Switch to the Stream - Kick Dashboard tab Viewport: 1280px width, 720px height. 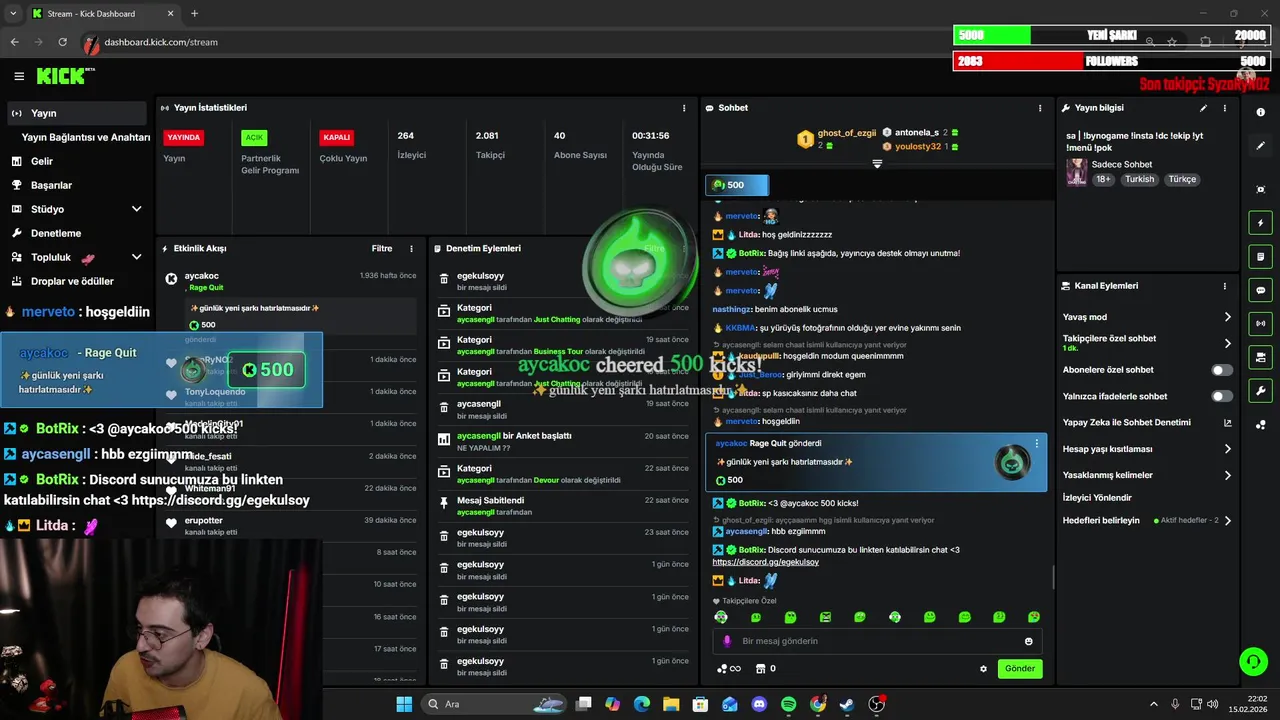click(102, 13)
